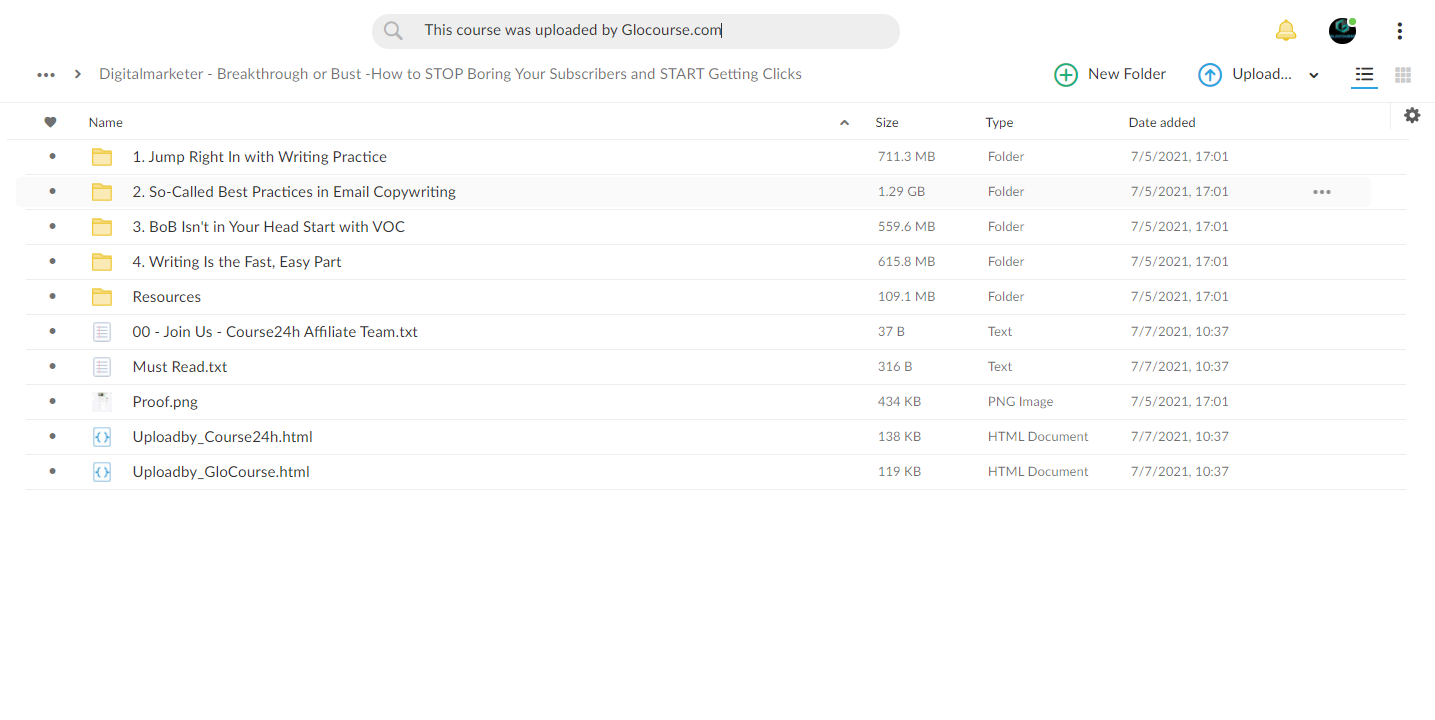Sort files by Date added header

tap(1162, 123)
